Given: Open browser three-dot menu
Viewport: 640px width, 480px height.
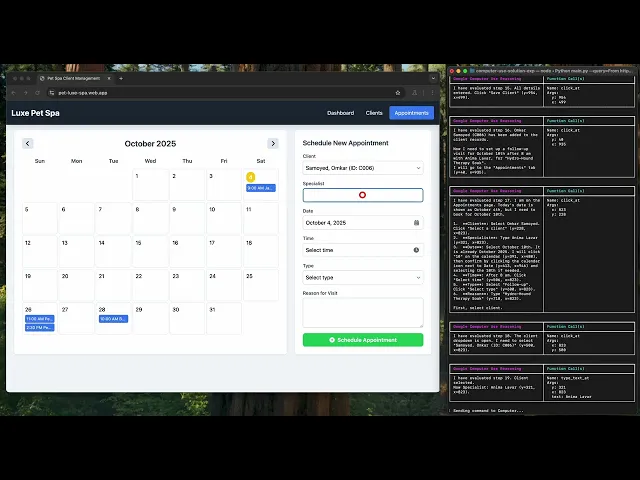Looking at the screenshot, I should click(x=432, y=93).
